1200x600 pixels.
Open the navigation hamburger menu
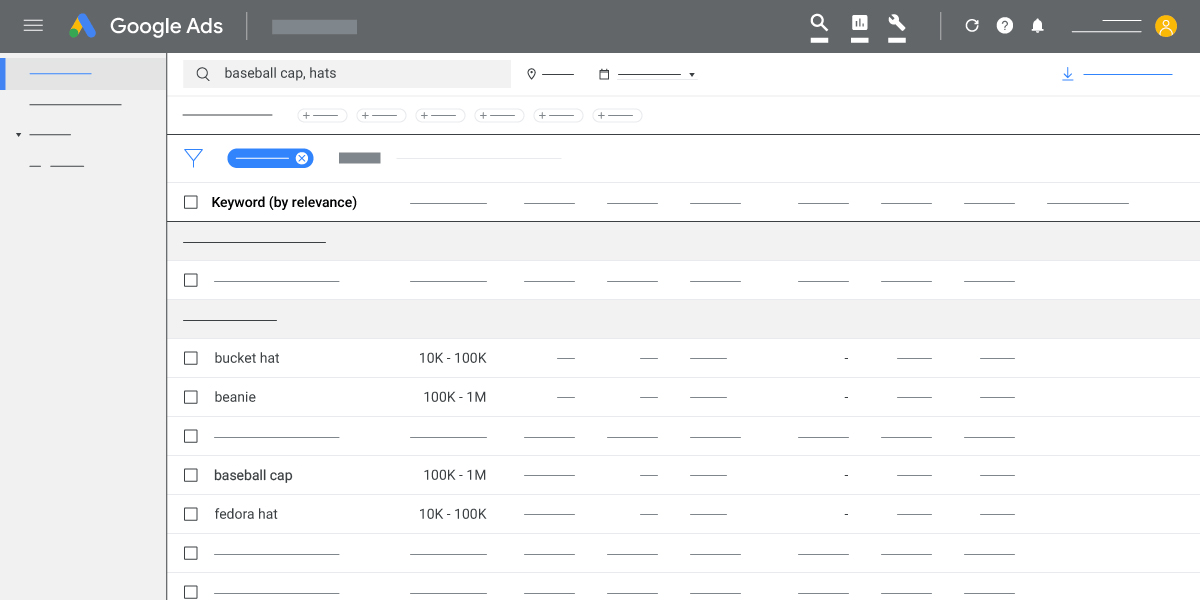click(x=33, y=26)
